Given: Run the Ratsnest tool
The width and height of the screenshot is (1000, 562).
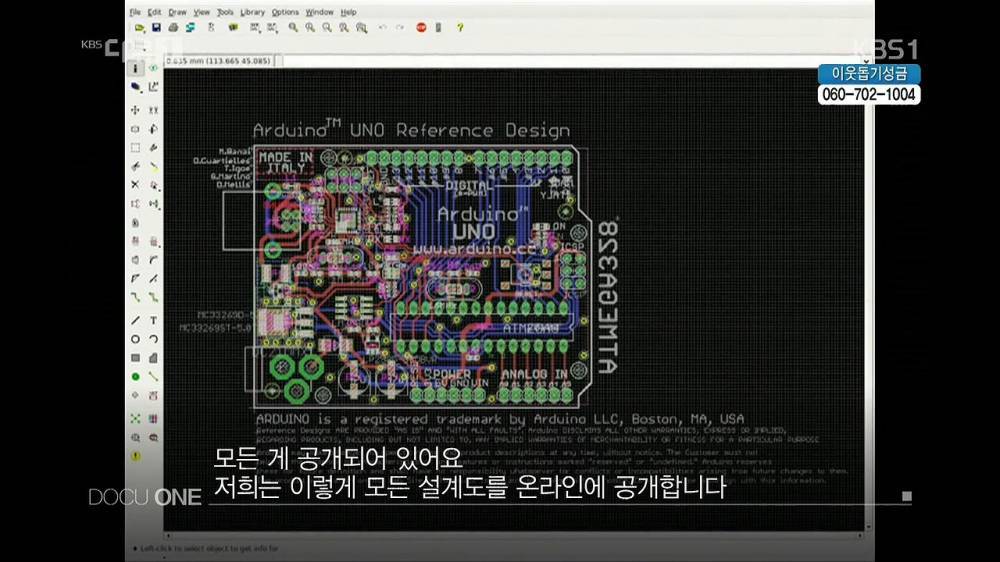Looking at the screenshot, I should pyautogui.click(x=135, y=418).
